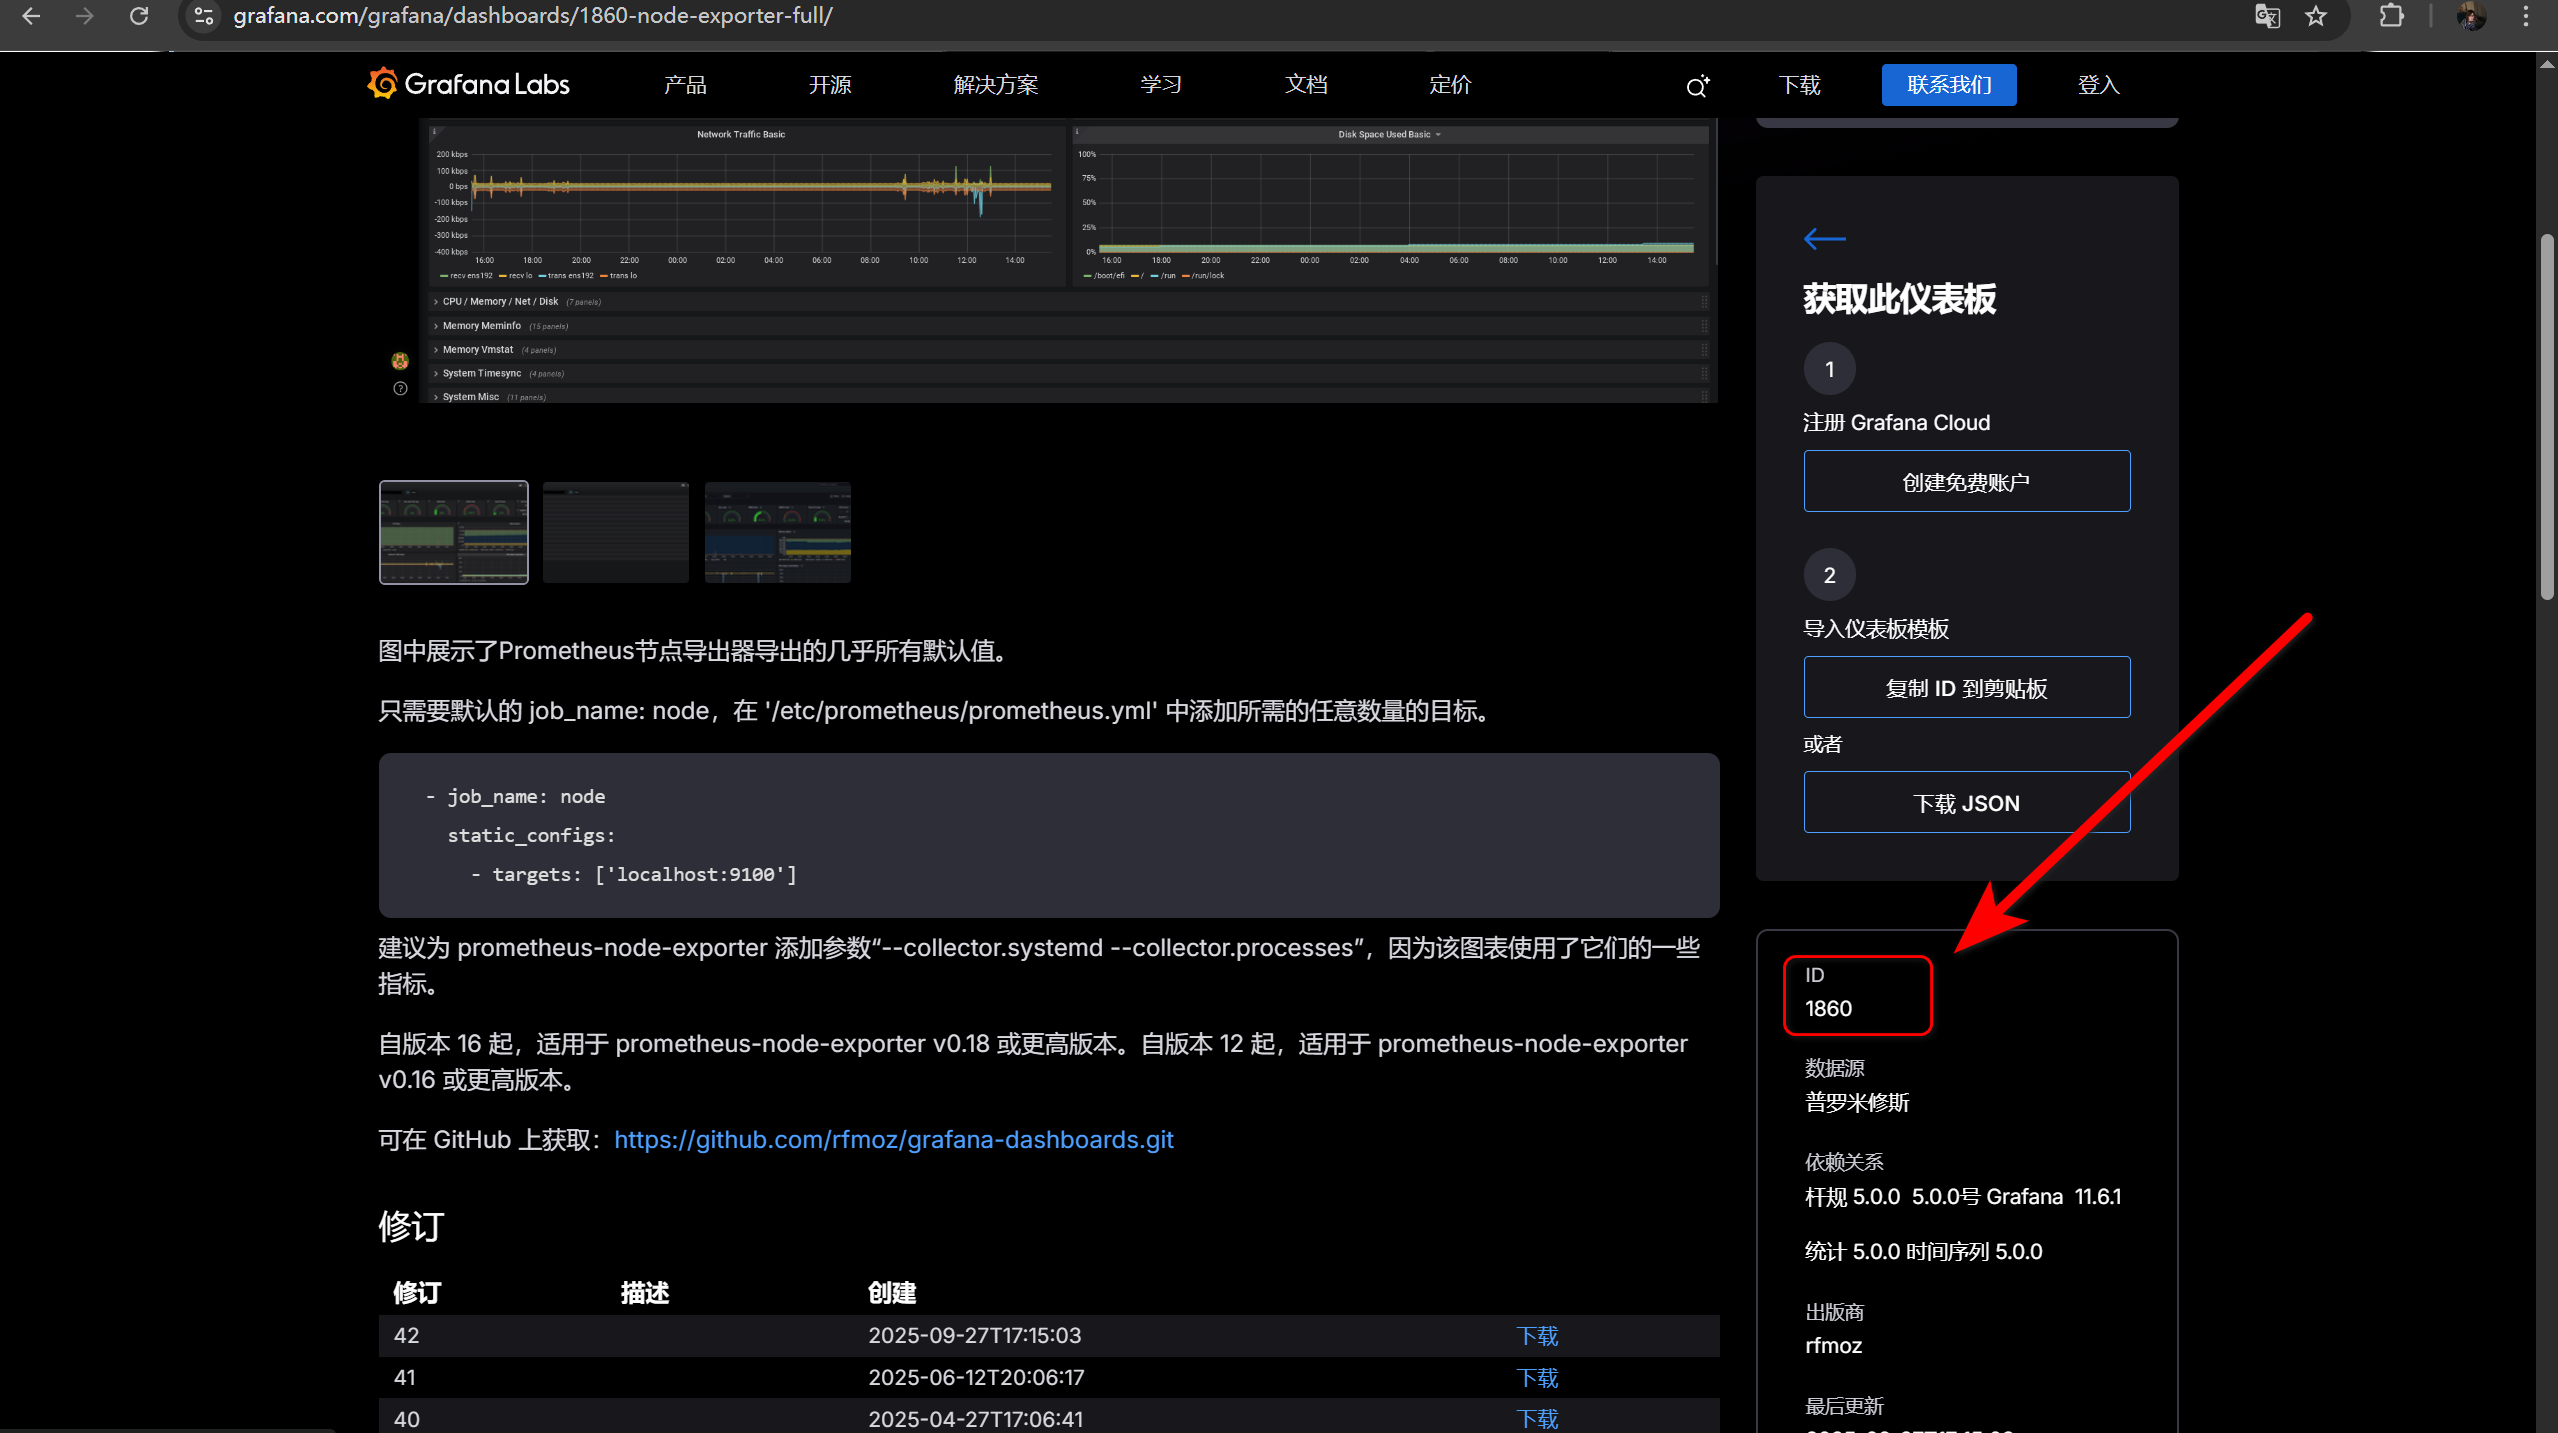This screenshot has width=2558, height=1433.
Task: Click the main dashboard preview image
Action: [x=1068, y=261]
